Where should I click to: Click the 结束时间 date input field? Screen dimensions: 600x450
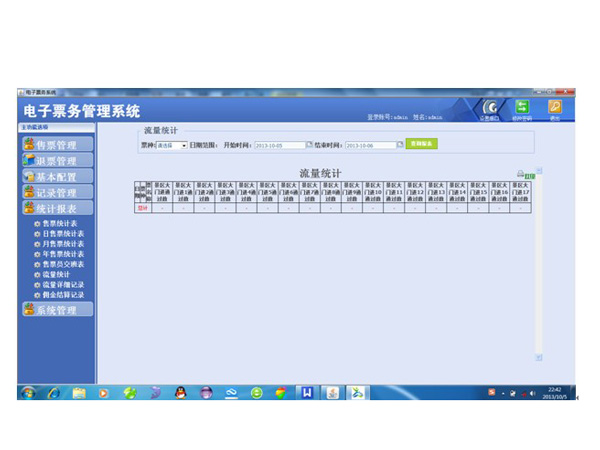tap(371, 145)
